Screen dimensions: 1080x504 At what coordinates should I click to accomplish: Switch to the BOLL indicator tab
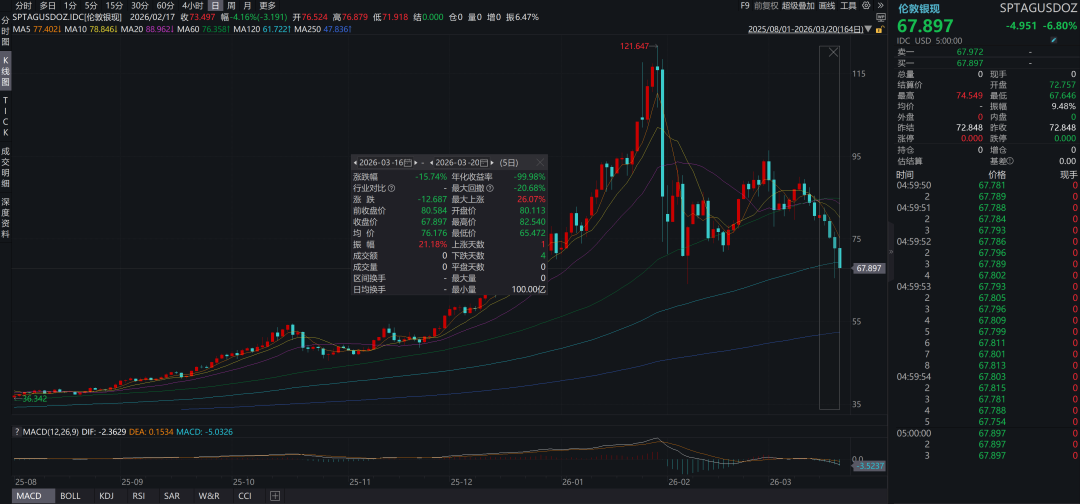pos(70,496)
